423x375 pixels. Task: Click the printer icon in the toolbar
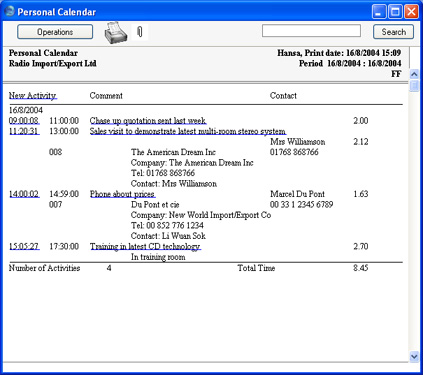click(x=116, y=32)
